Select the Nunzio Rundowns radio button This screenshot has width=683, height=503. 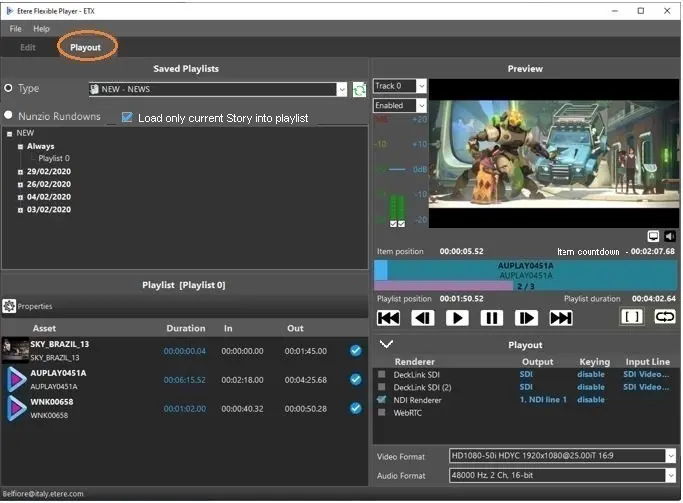9,116
